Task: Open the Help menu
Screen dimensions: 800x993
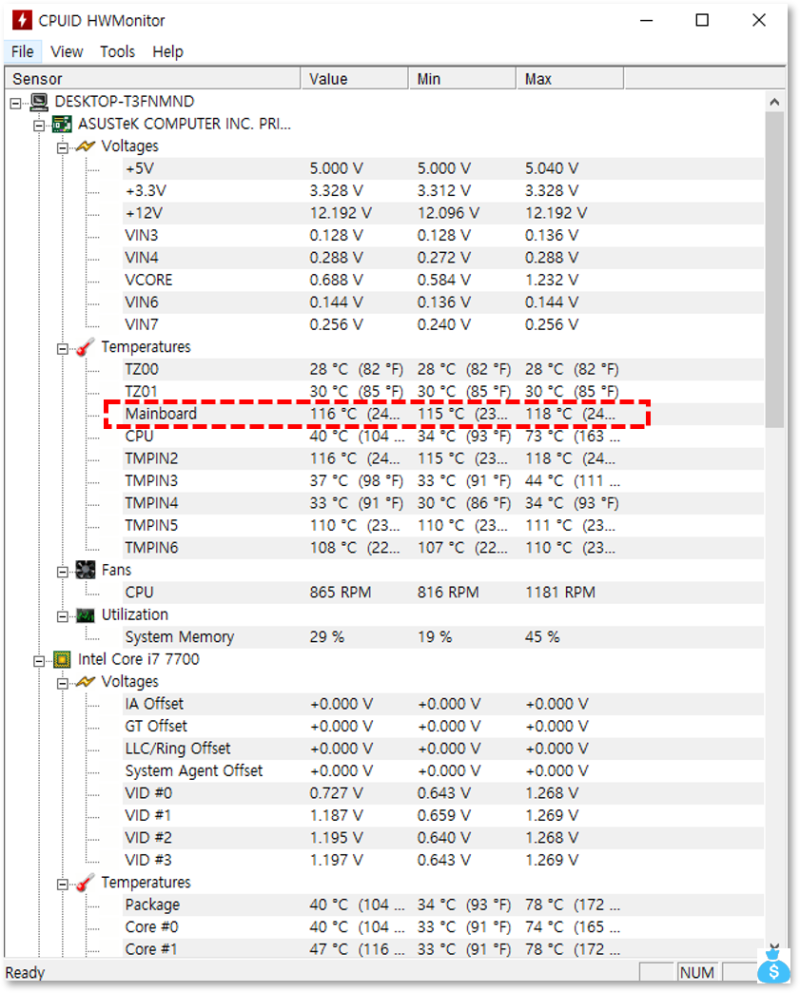Action: pyautogui.click(x=168, y=51)
